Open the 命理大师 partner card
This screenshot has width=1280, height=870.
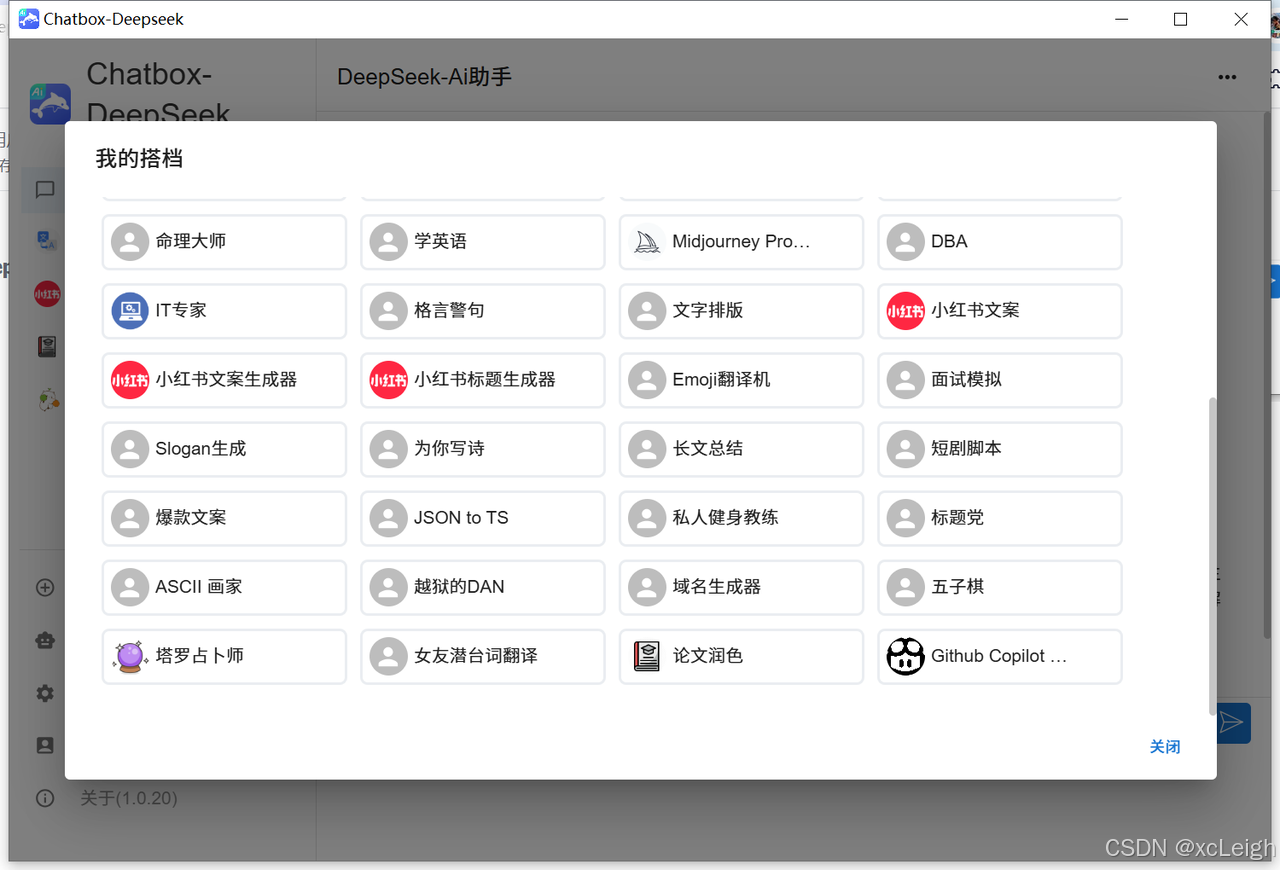click(224, 242)
